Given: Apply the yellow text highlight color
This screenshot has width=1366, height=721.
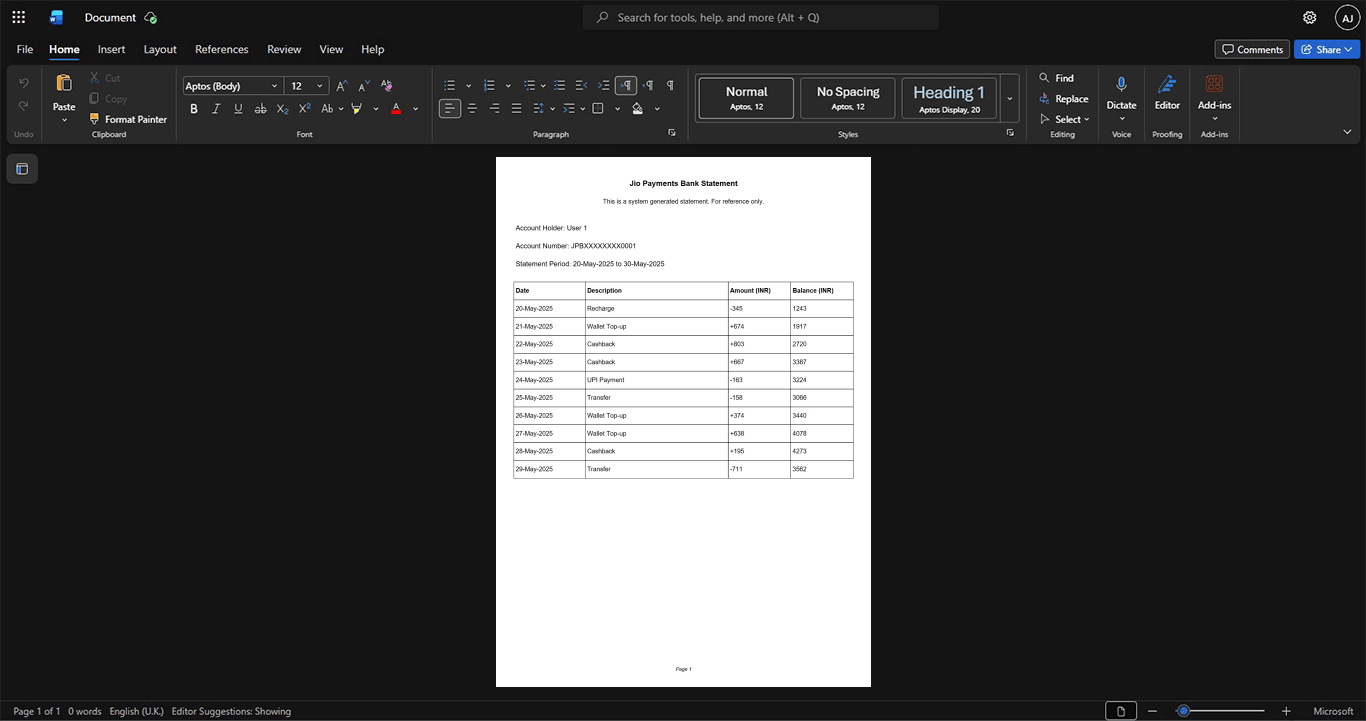Looking at the screenshot, I should (356, 109).
